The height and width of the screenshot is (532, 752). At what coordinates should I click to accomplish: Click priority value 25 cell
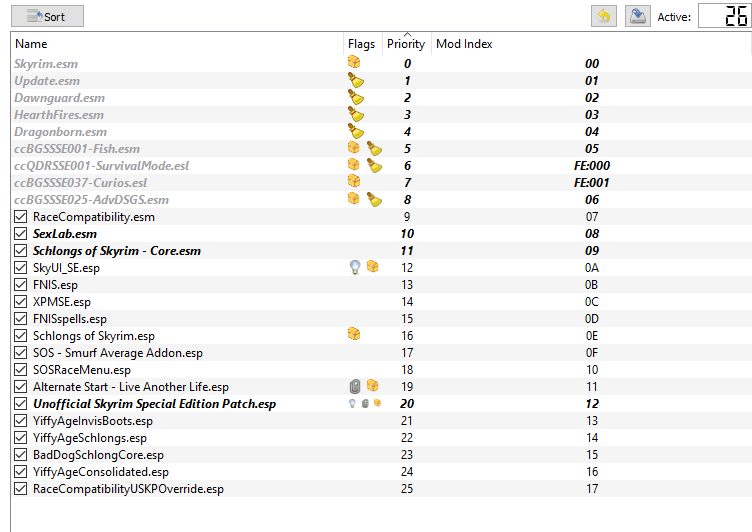click(407, 489)
